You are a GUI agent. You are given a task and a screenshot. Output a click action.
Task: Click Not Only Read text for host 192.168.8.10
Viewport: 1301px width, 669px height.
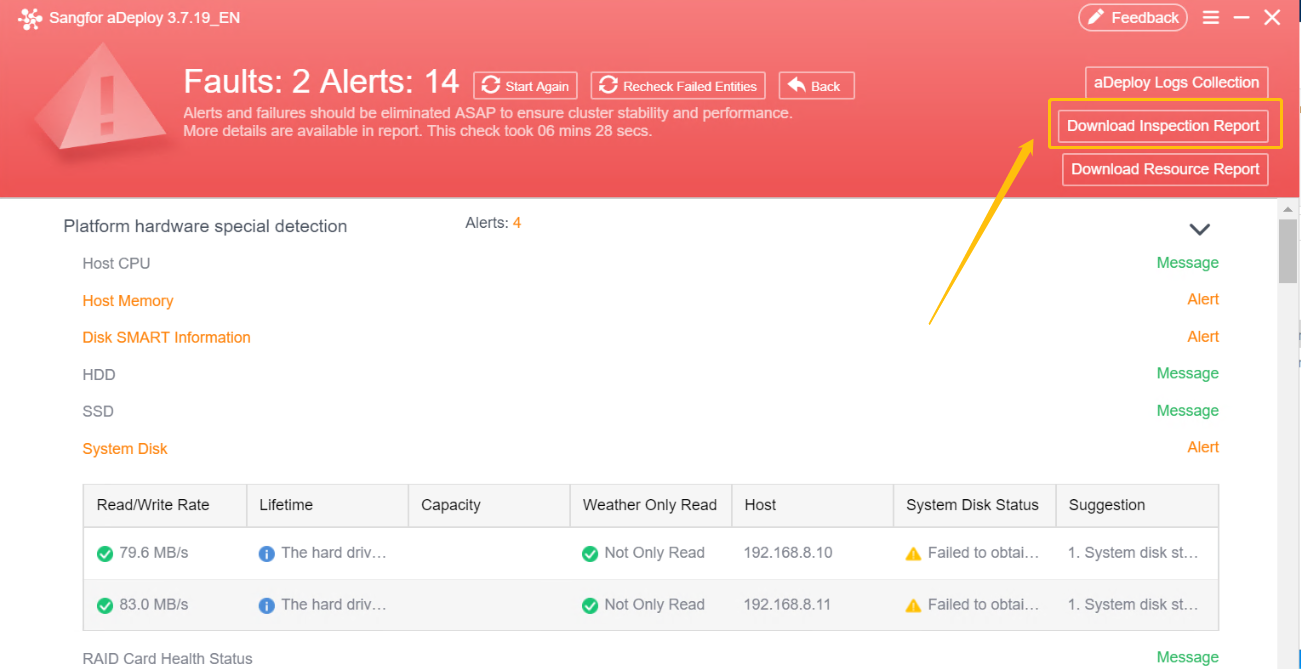655,553
